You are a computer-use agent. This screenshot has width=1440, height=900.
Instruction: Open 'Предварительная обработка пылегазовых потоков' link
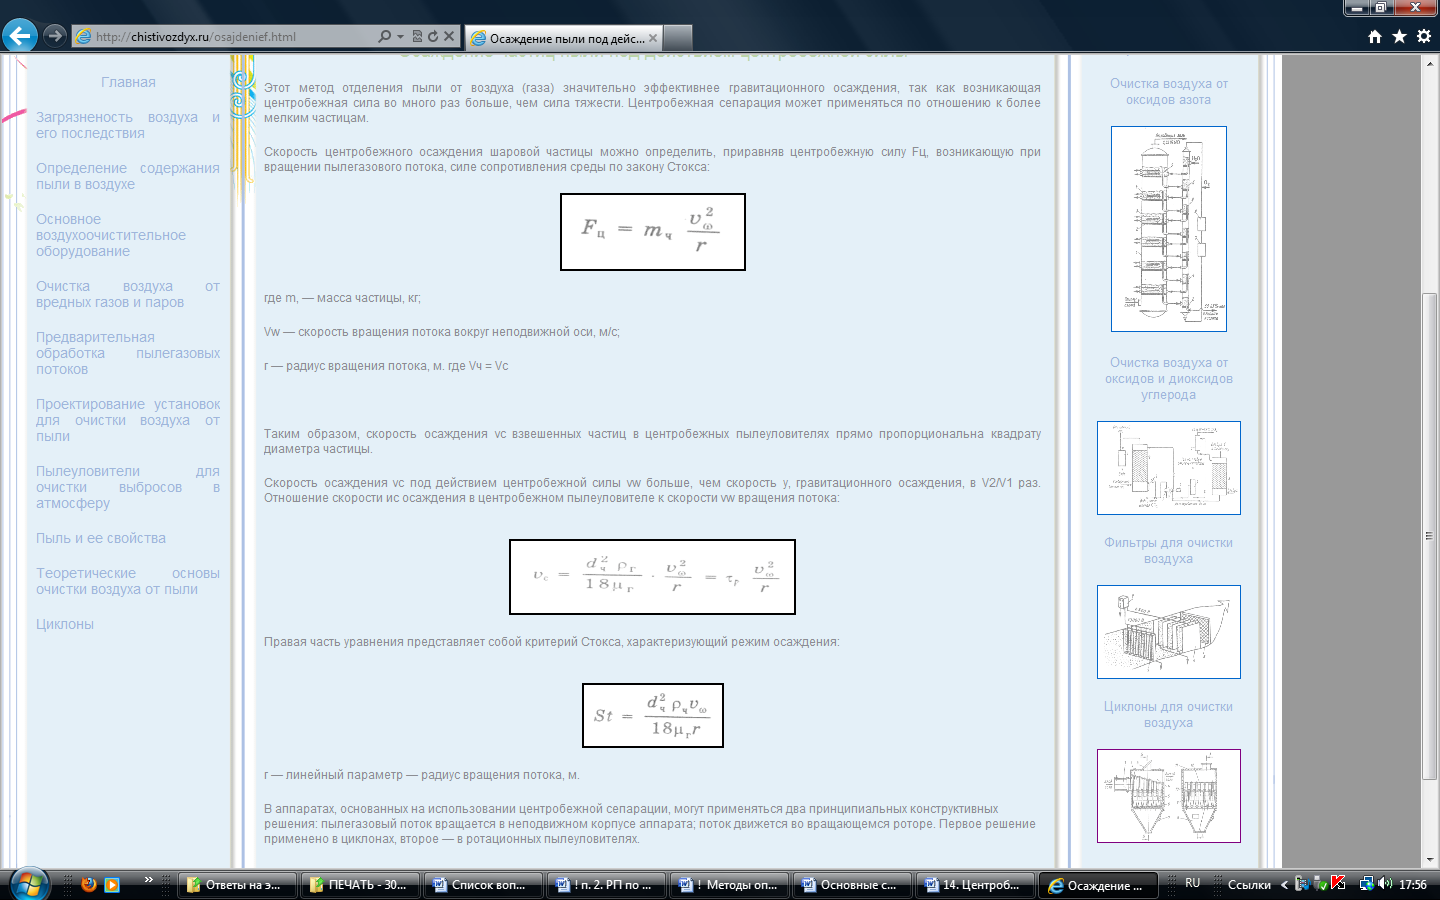click(x=128, y=353)
